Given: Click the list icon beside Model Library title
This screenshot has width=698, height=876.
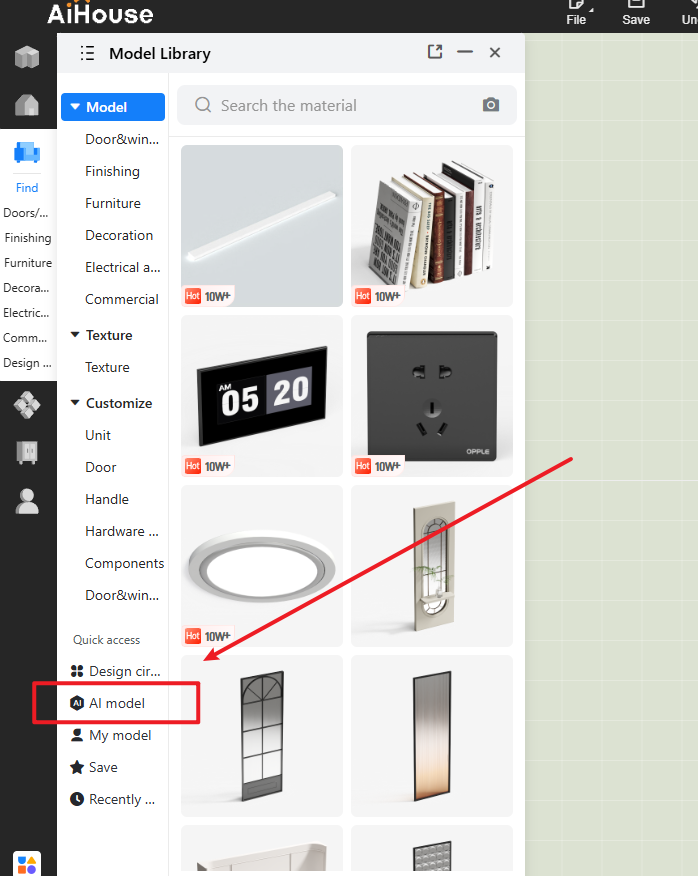Looking at the screenshot, I should [x=87, y=53].
